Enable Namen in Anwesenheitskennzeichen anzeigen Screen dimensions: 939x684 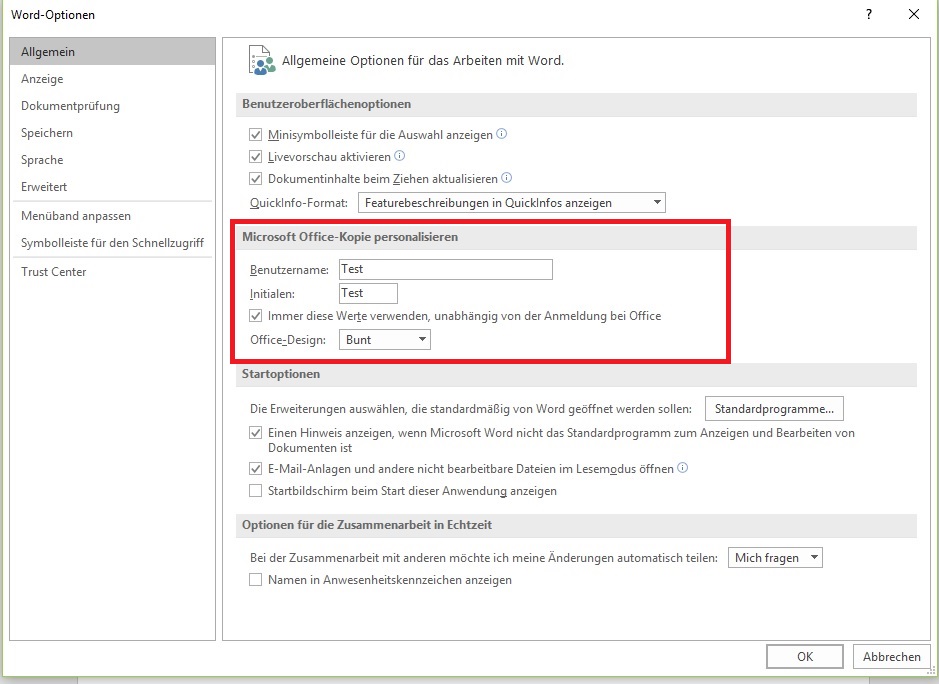pyautogui.click(x=256, y=580)
